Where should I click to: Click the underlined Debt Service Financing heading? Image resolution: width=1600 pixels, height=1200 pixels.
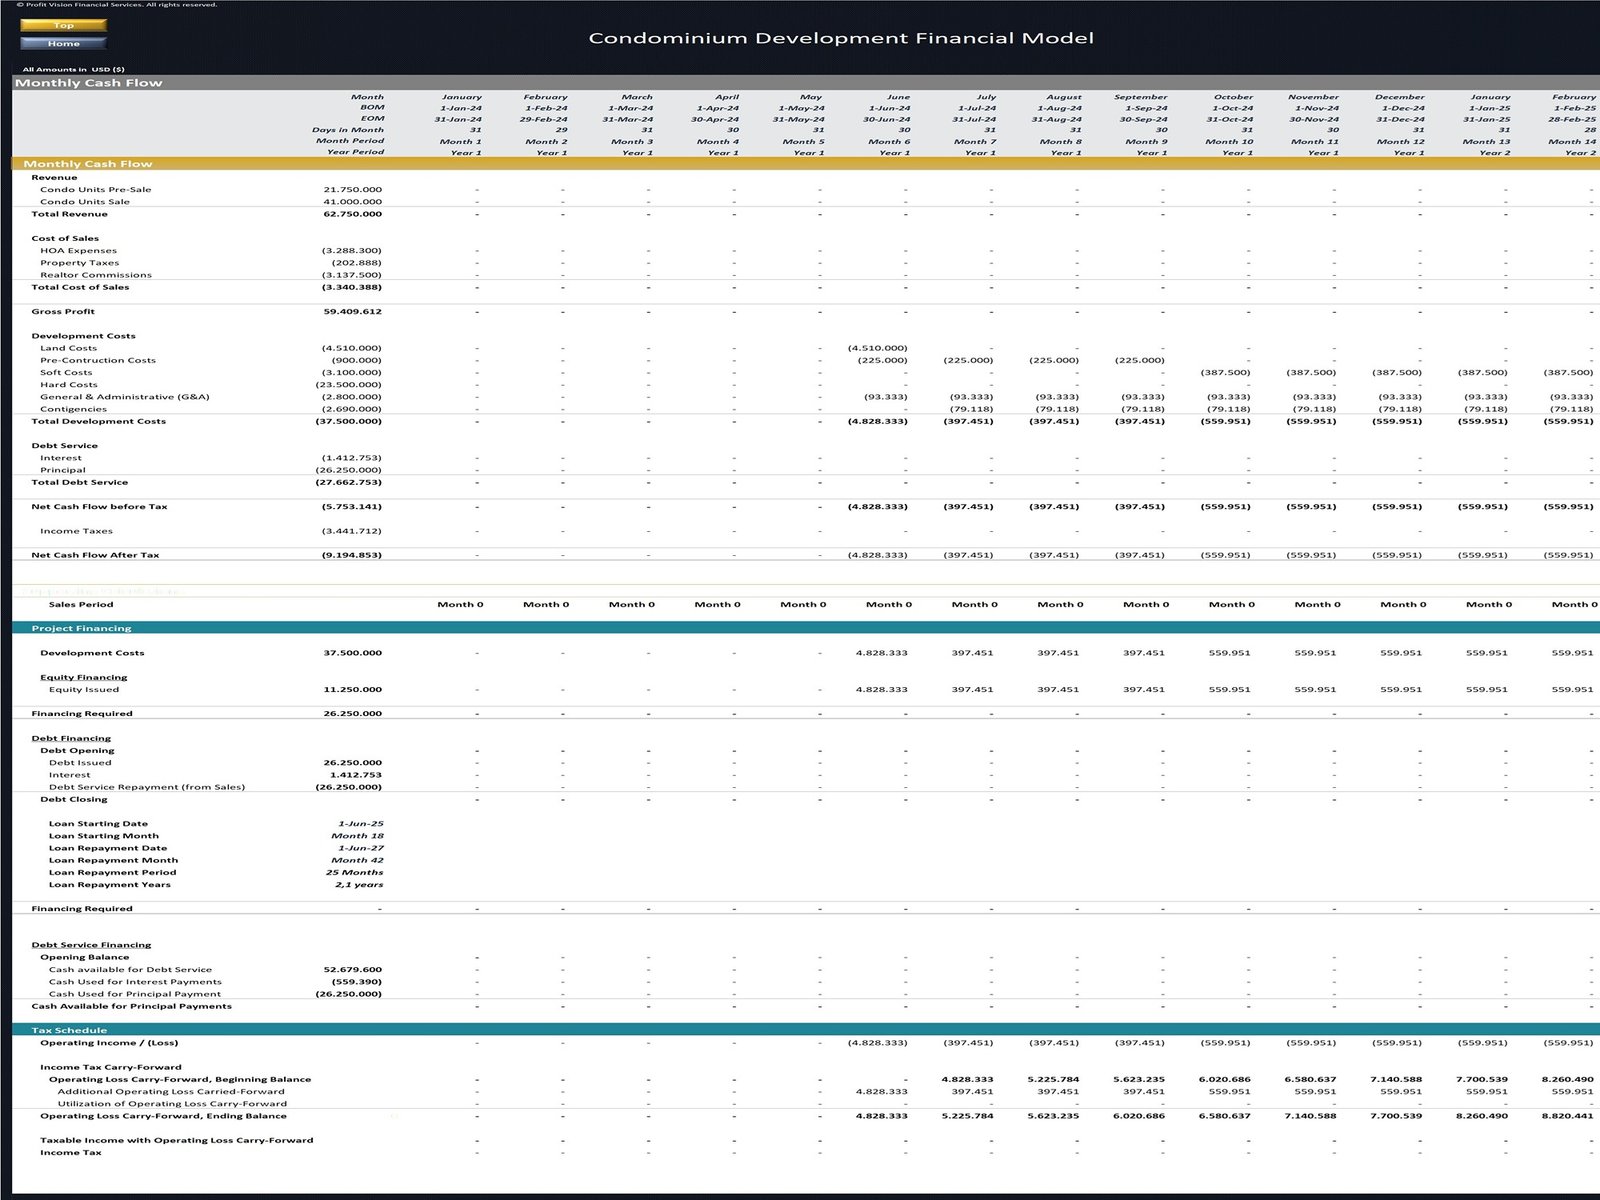click(x=91, y=945)
